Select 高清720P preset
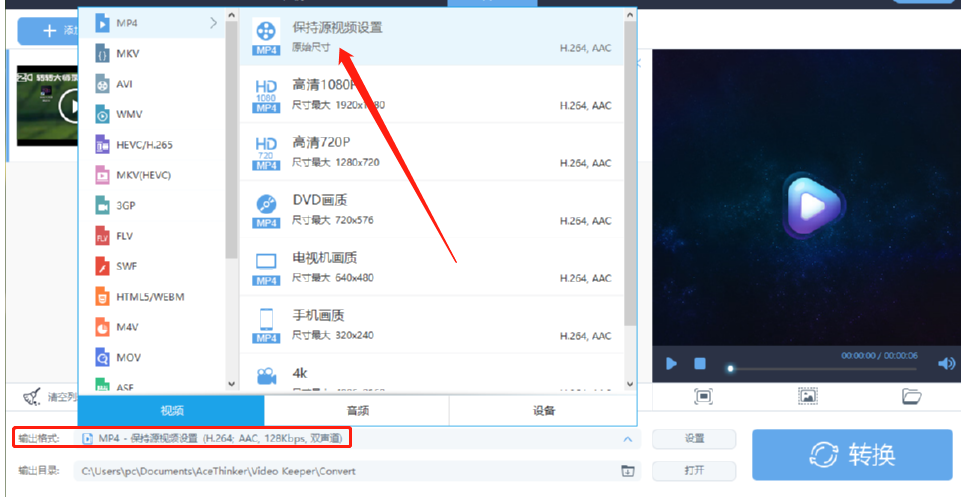This screenshot has width=961, height=497. pos(431,152)
